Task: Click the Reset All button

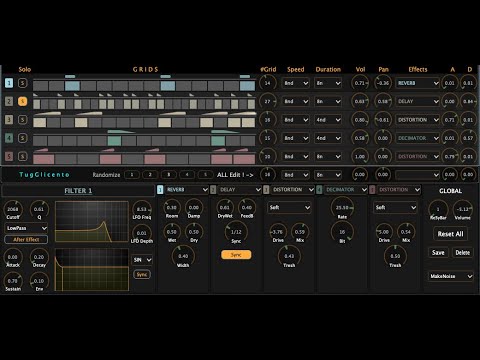Action: coord(450,234)
